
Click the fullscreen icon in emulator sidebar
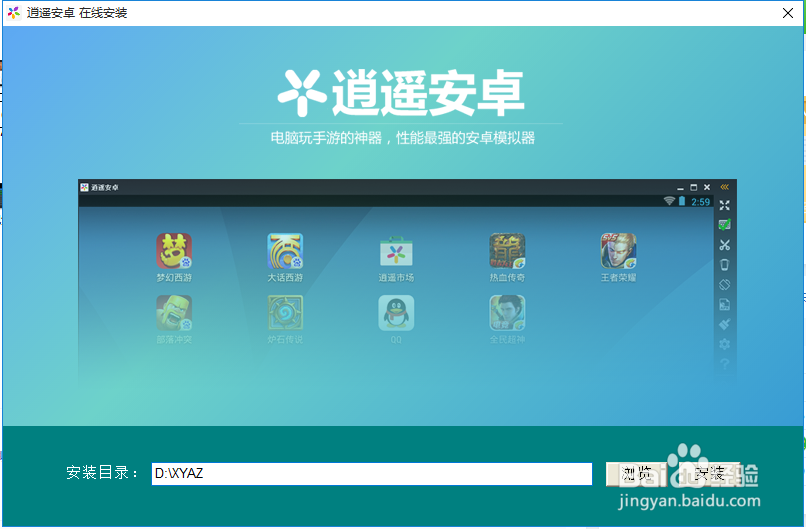tap(725, 206)
